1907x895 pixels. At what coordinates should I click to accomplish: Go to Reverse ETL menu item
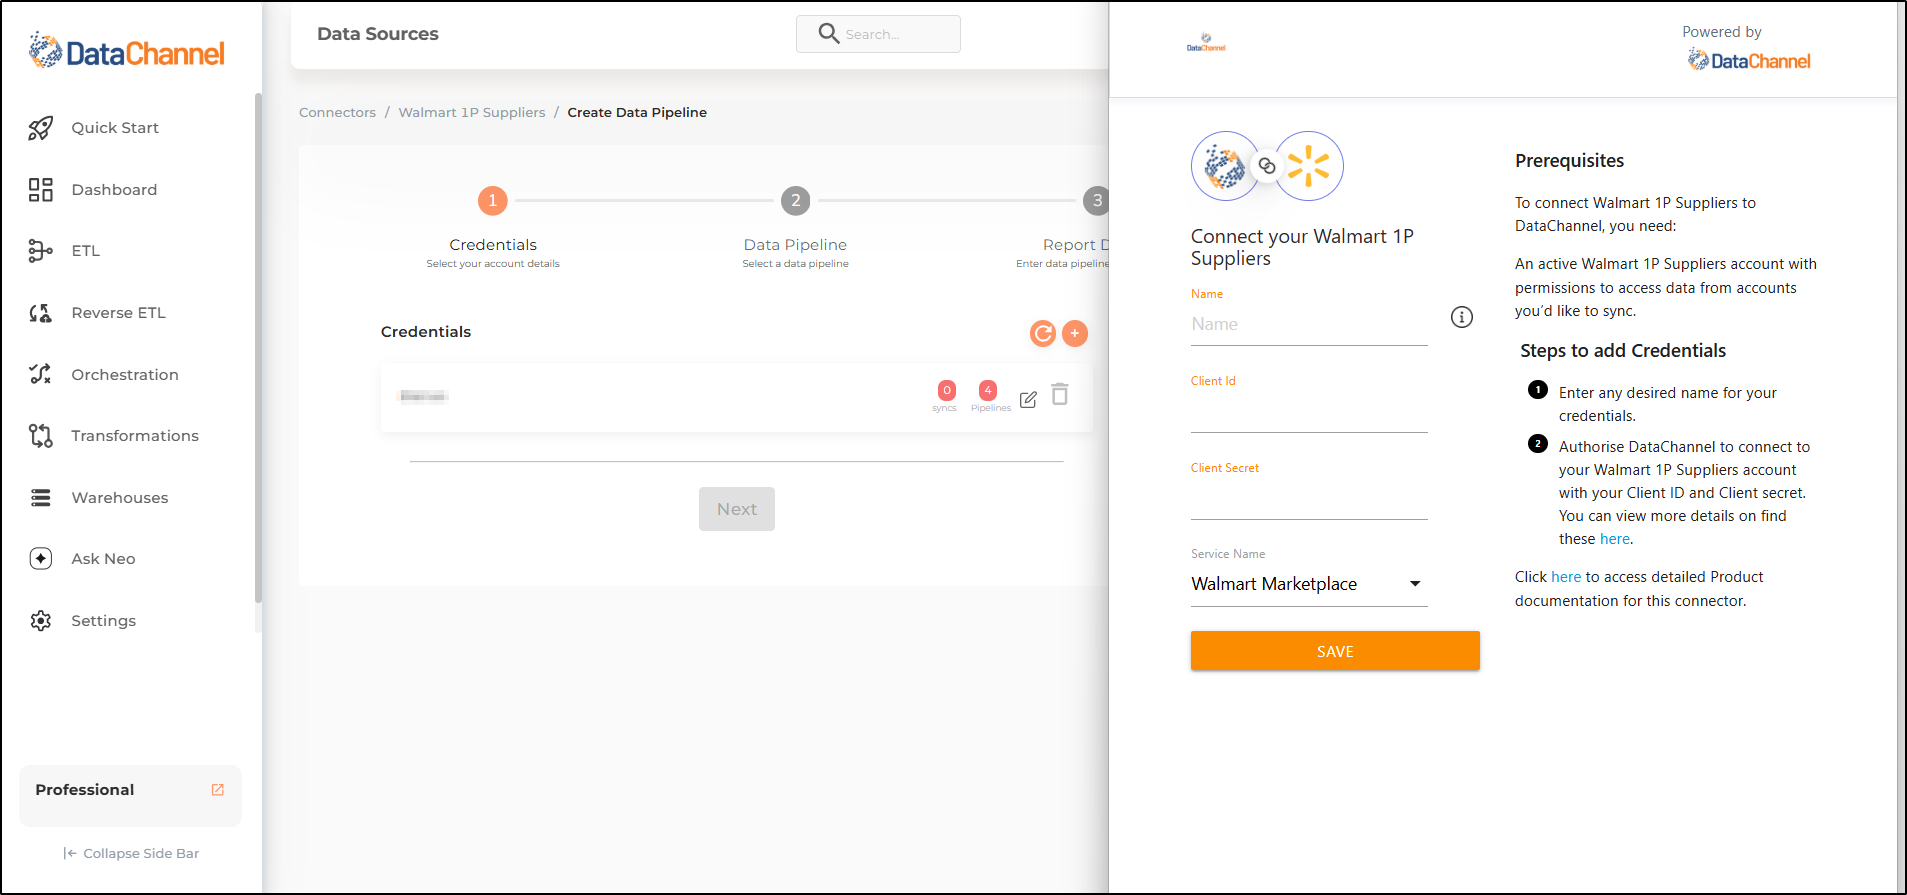[118, 313]
